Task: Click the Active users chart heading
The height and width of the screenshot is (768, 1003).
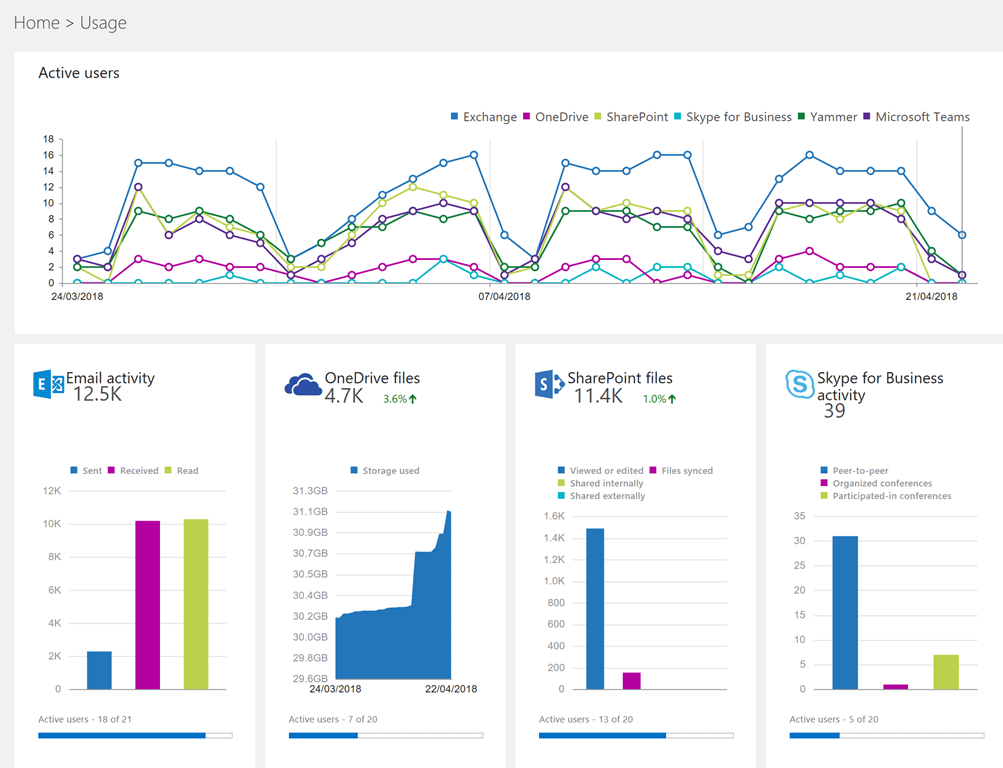Action: [79, 73]
